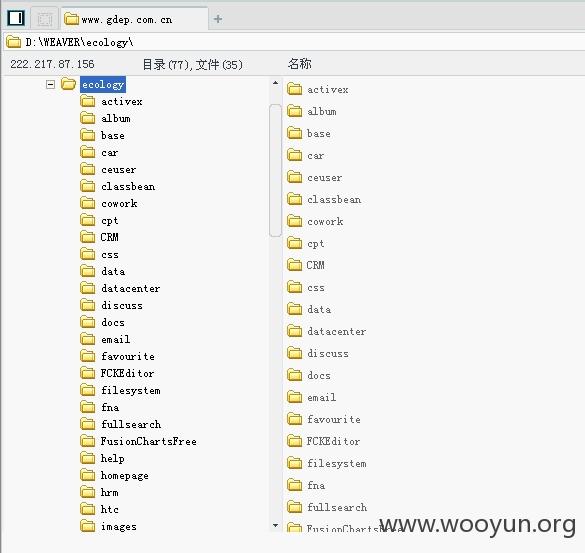Click the activex folder icon in tree

(x=88, y=101)
